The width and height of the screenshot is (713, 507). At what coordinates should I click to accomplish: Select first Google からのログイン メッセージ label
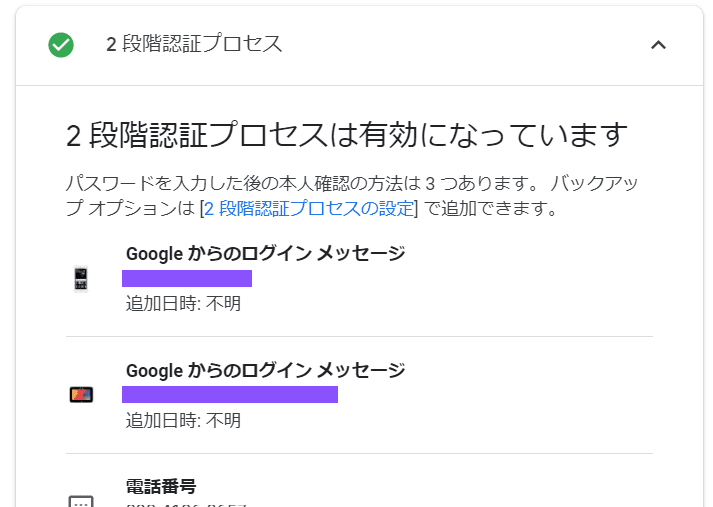point(265,254)
